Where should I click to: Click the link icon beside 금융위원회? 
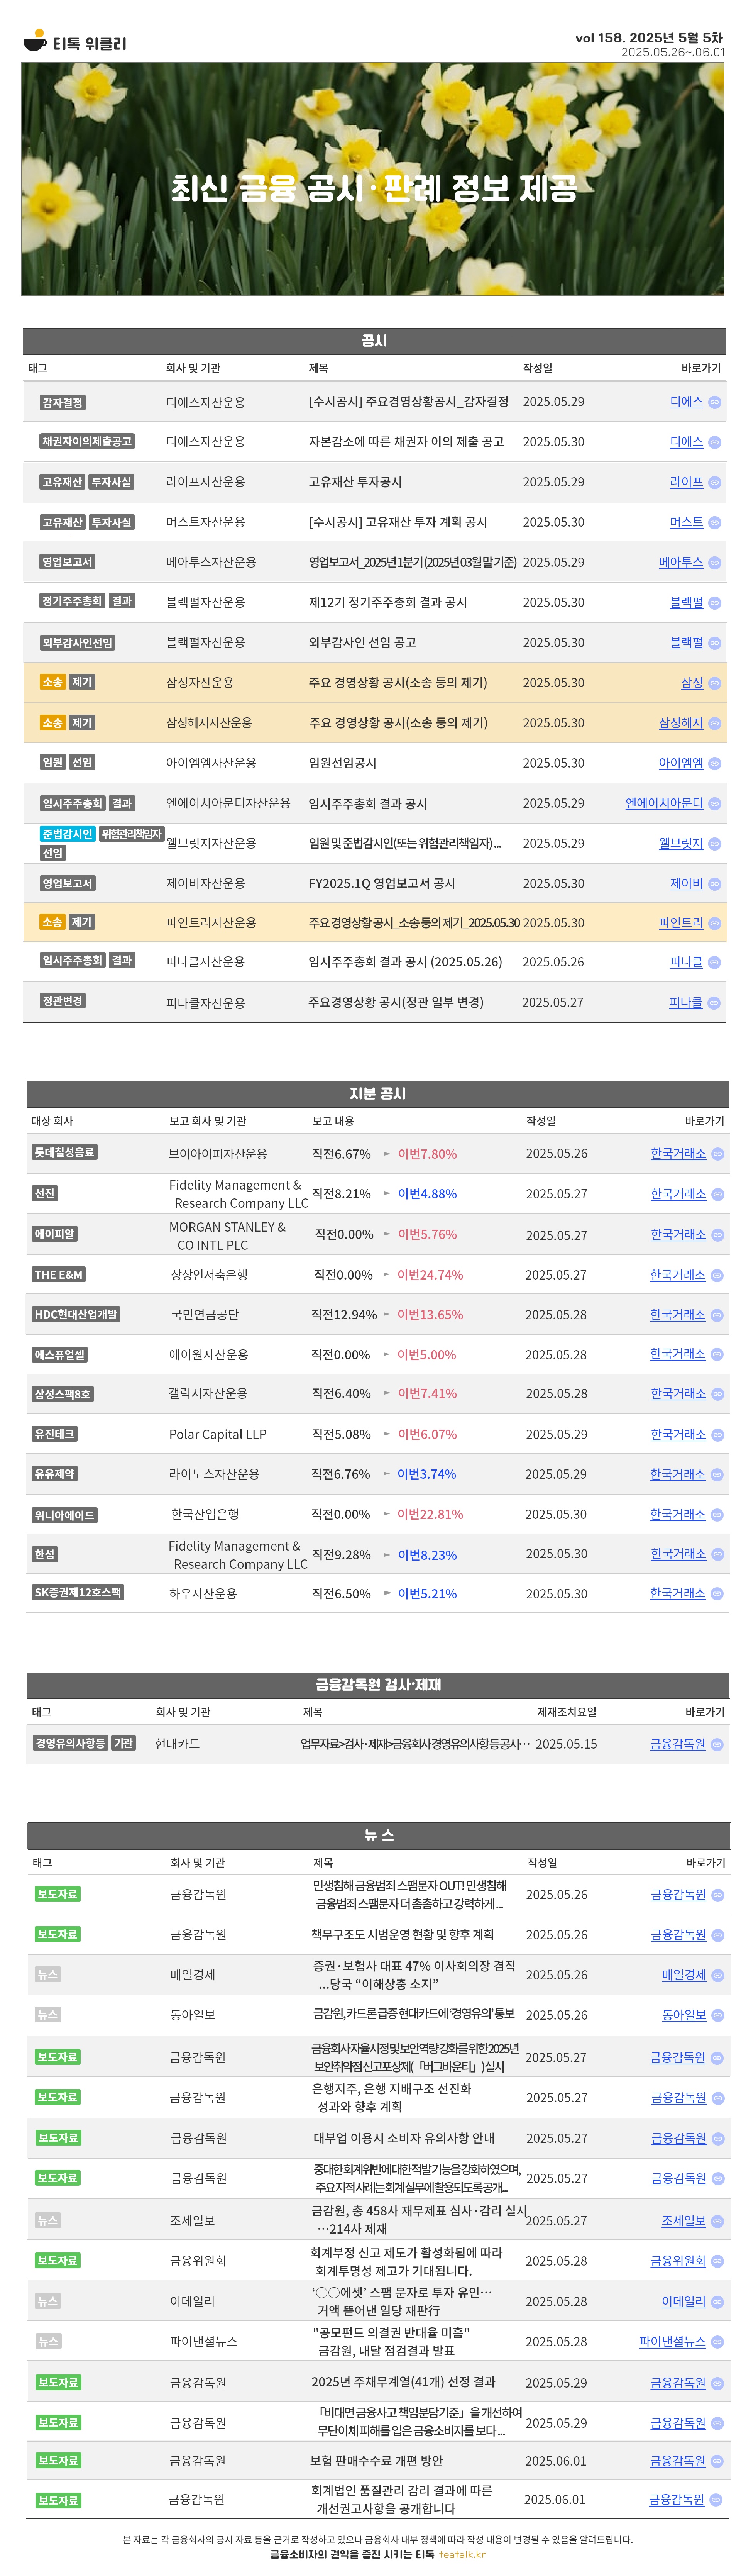(717, 2261)
